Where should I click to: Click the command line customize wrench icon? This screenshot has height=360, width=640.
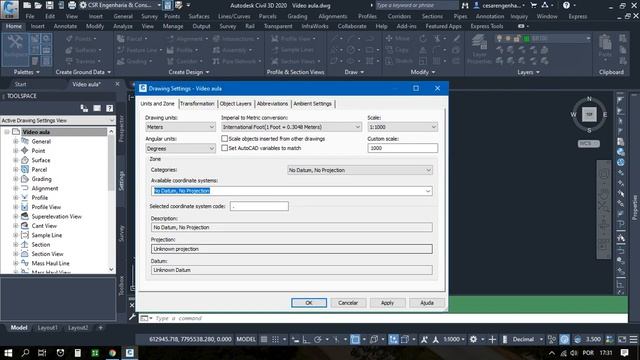point(132,317)
